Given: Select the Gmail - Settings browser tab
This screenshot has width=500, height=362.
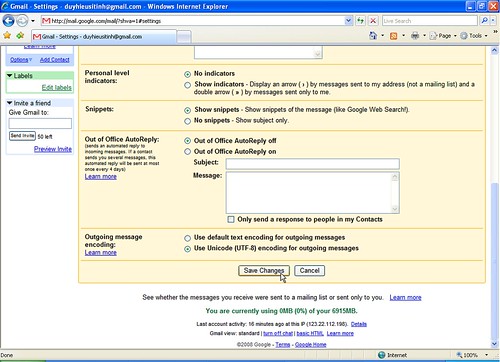Looking at the screenshot, I should click(104, 37).
